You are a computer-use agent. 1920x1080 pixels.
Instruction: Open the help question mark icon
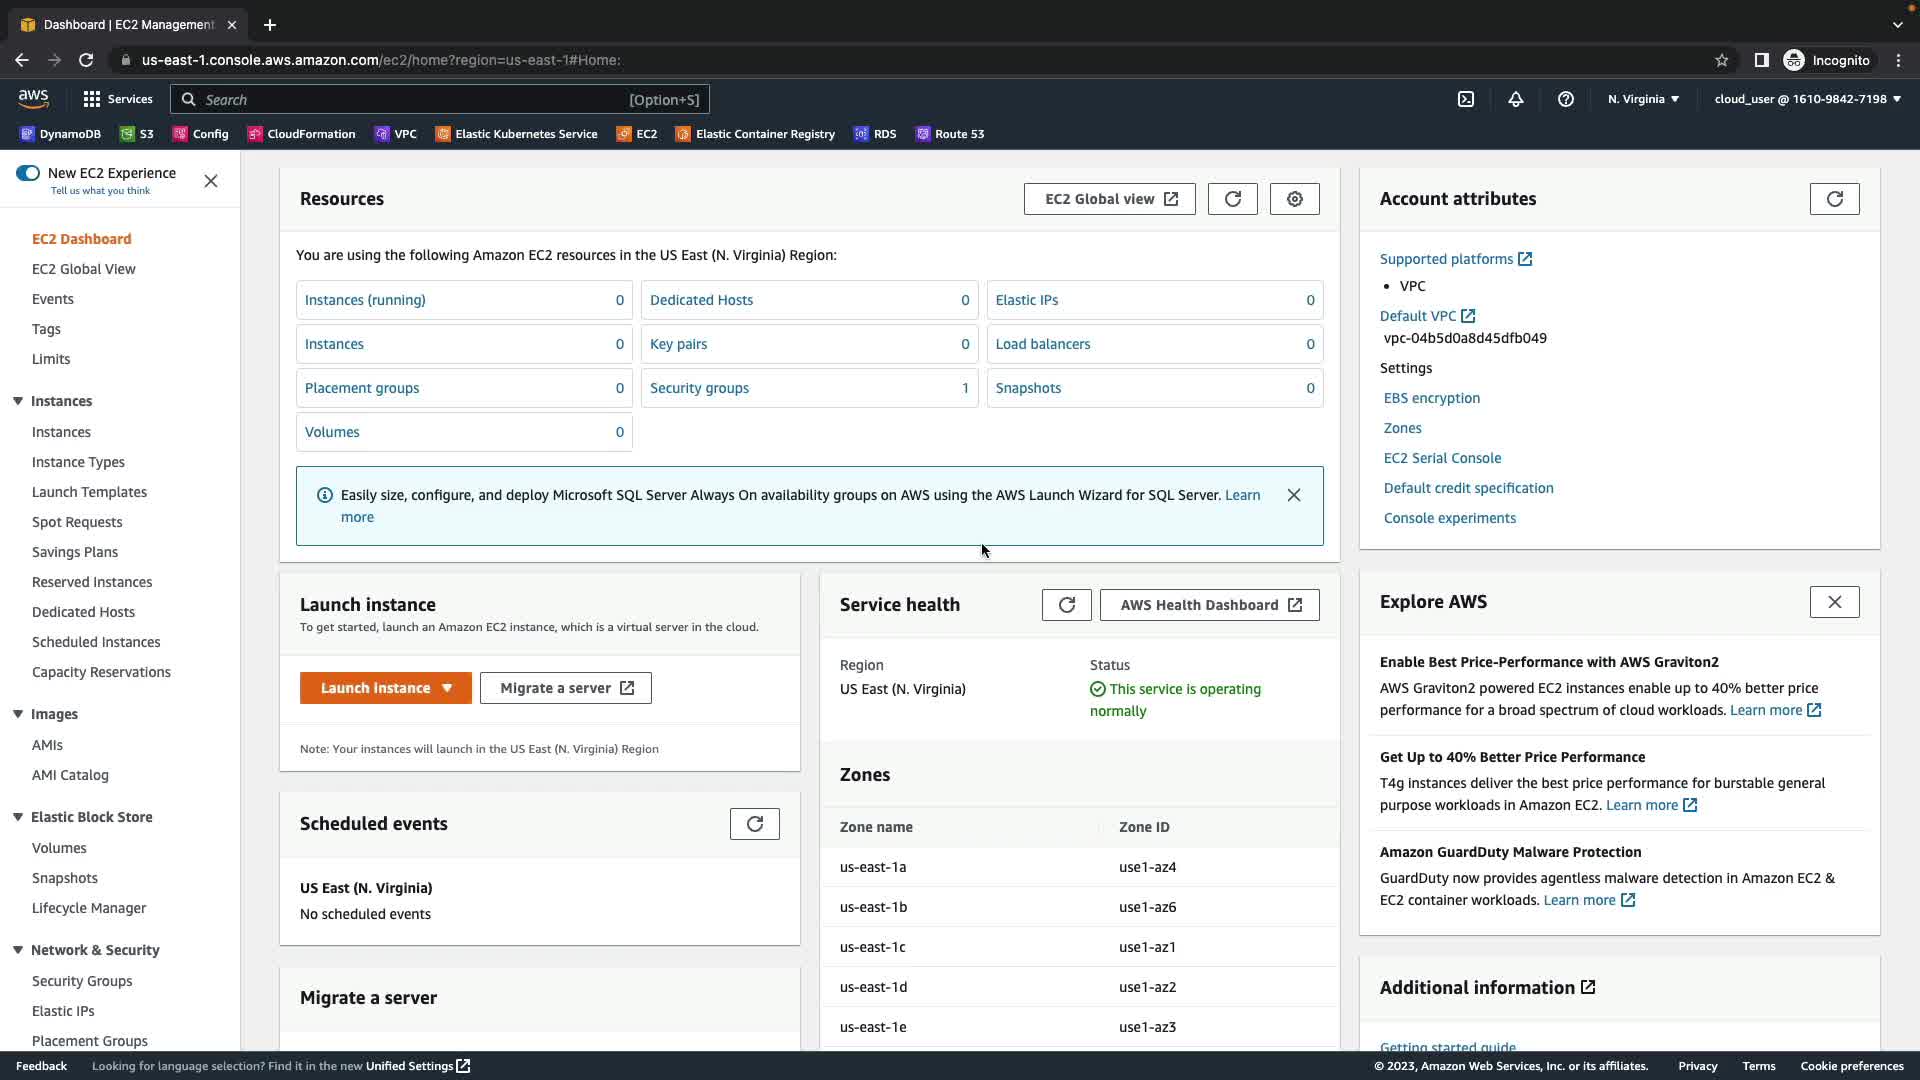(1566, 99)
